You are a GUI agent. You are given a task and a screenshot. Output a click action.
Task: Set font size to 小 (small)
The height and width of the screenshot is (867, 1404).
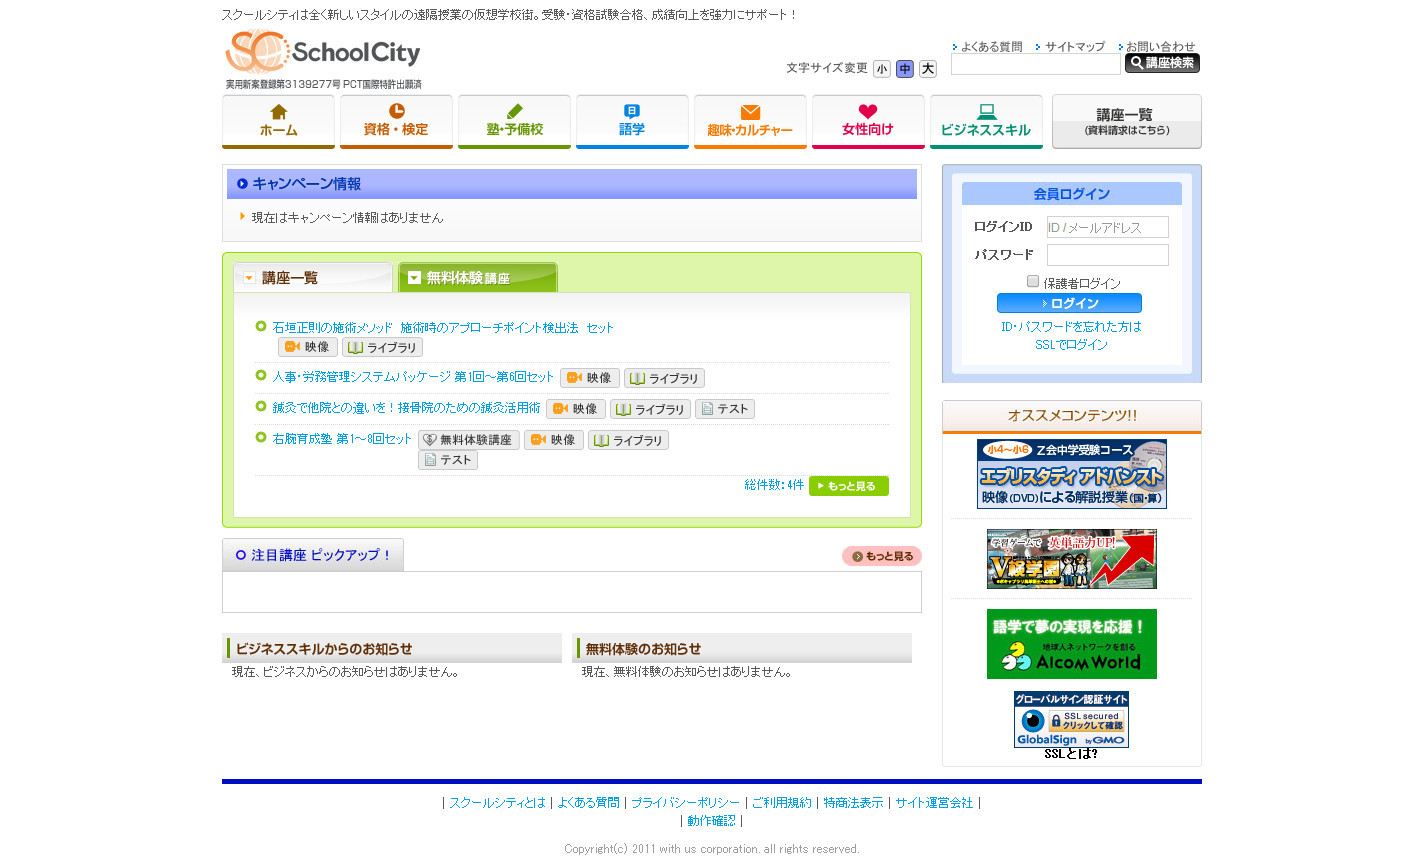[881, 69]
